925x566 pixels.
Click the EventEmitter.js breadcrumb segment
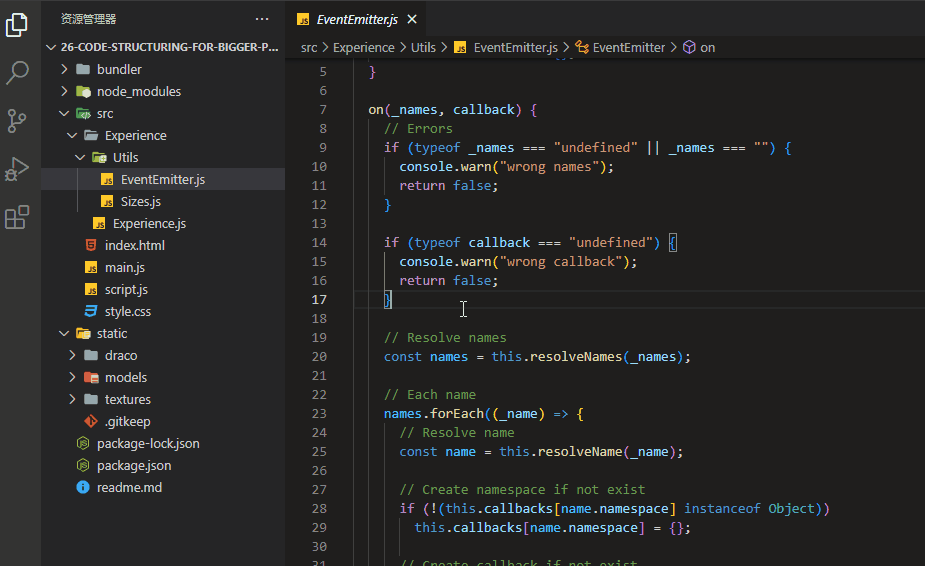(515, 48)
